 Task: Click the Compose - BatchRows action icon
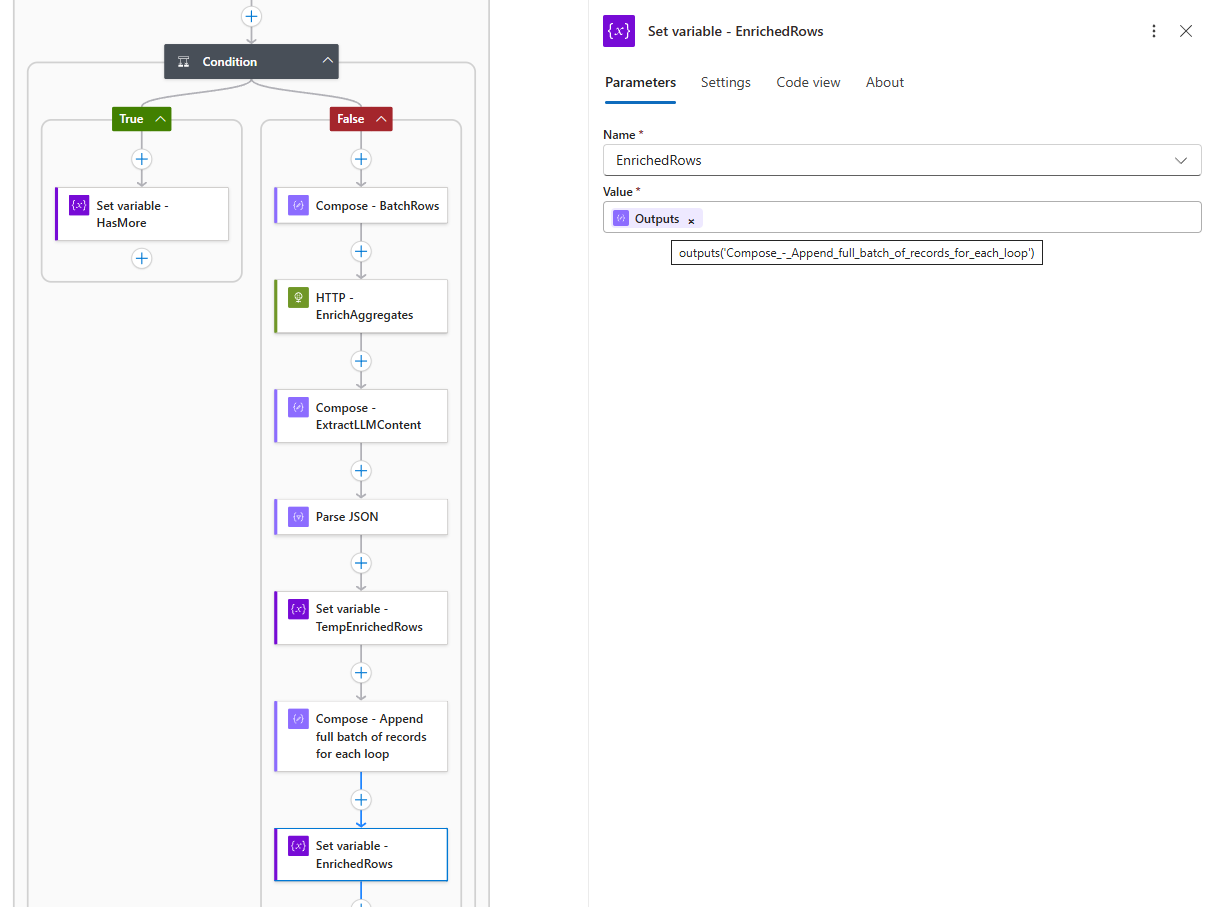coord(297,205)
